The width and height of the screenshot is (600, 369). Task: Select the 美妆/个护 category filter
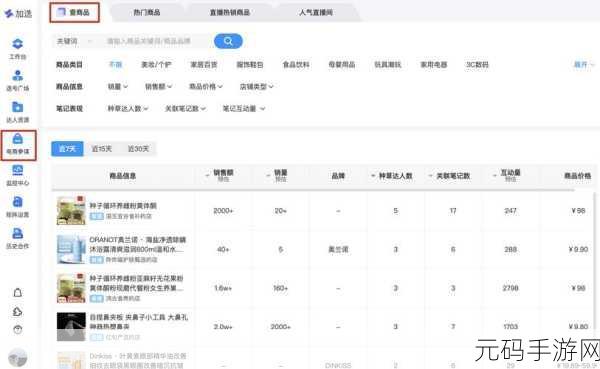(156, 65)
